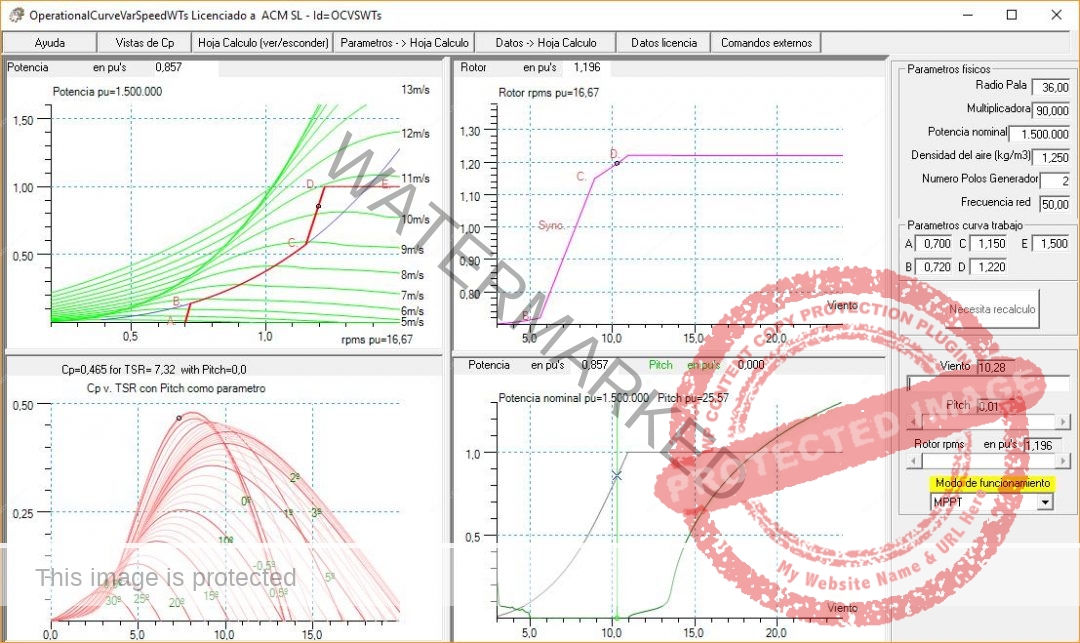The image size is (1080, 643).
Task: Click the application icon in title bar
Action: tap(15, 15)
